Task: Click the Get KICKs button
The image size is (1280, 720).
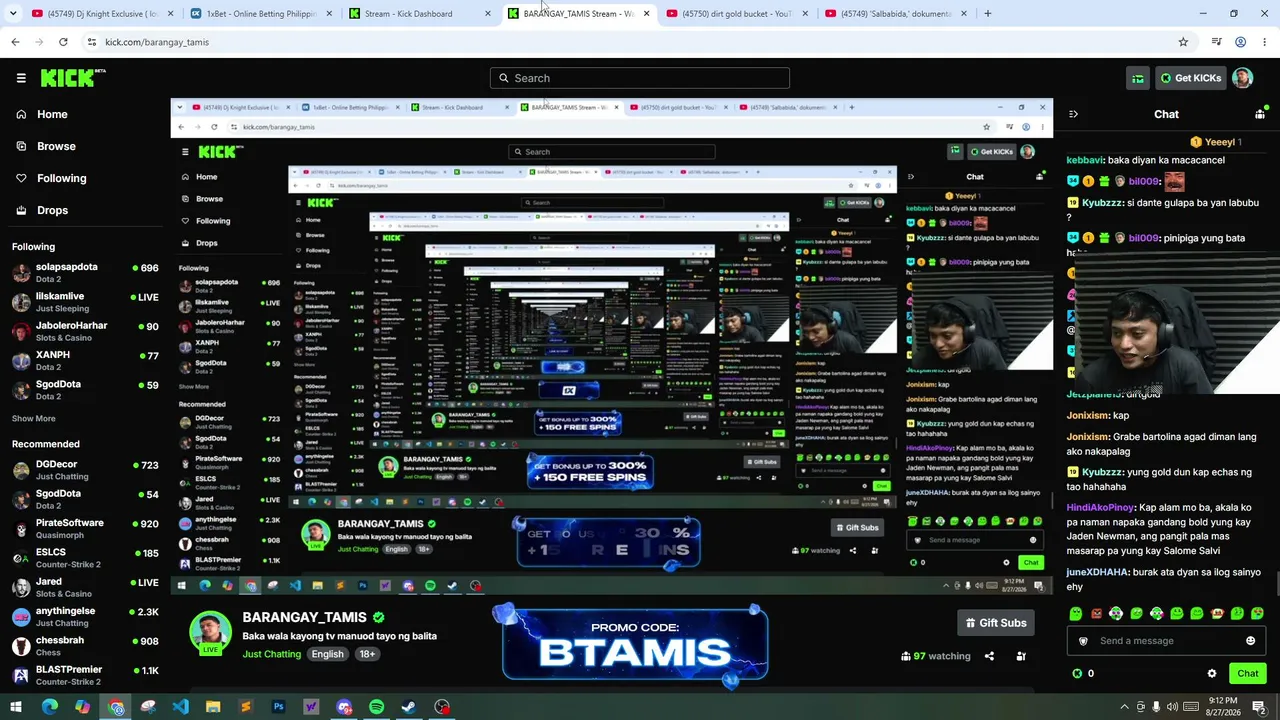Action: pyautogui.click(x=1190, y=78)
